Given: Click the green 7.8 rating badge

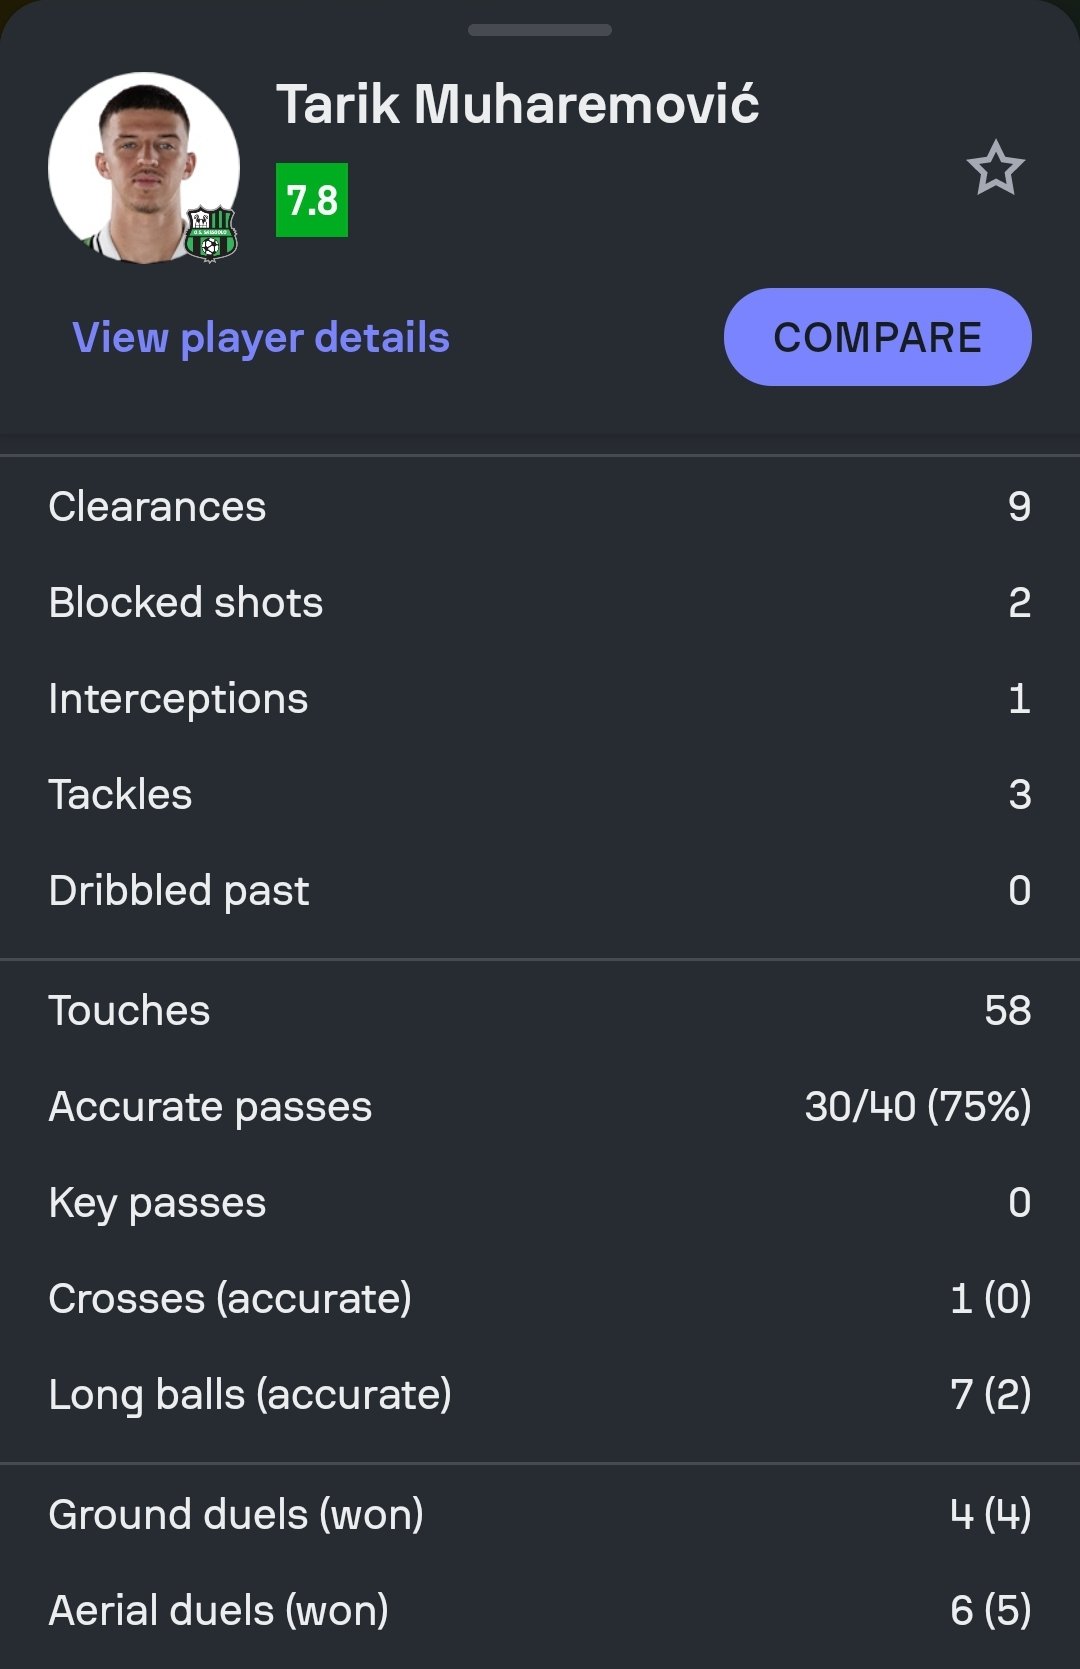Looking at the screenshot, I should (x=312, y=200).
